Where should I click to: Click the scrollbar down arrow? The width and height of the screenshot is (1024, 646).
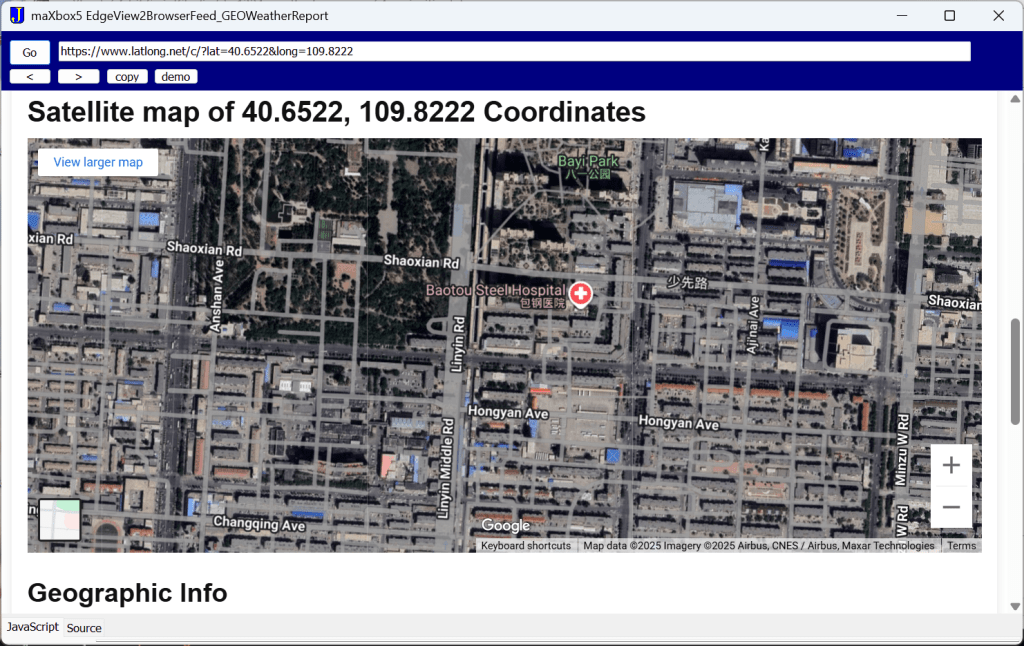(1015, 606)
